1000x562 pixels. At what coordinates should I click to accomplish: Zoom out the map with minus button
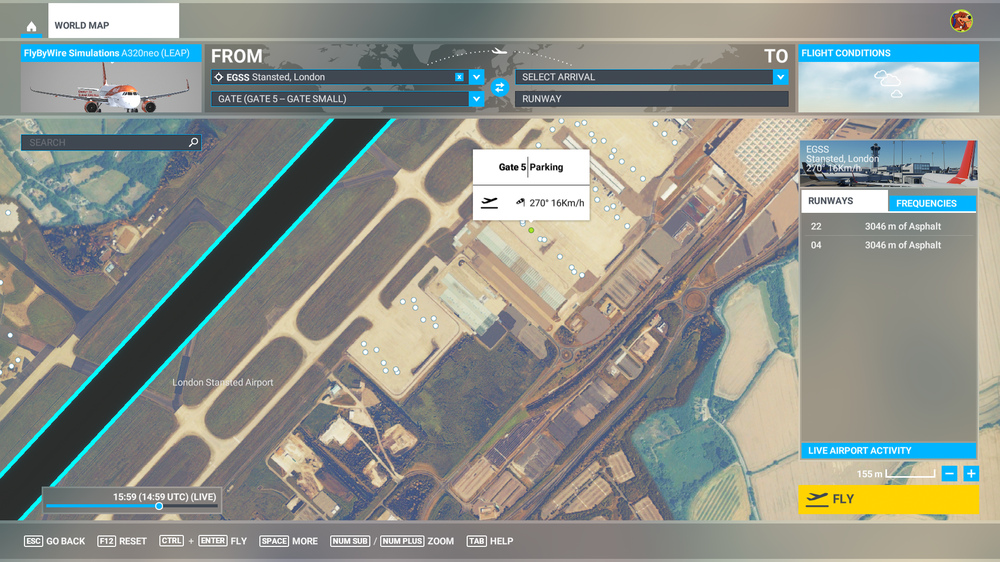click(x=949, y=473)
